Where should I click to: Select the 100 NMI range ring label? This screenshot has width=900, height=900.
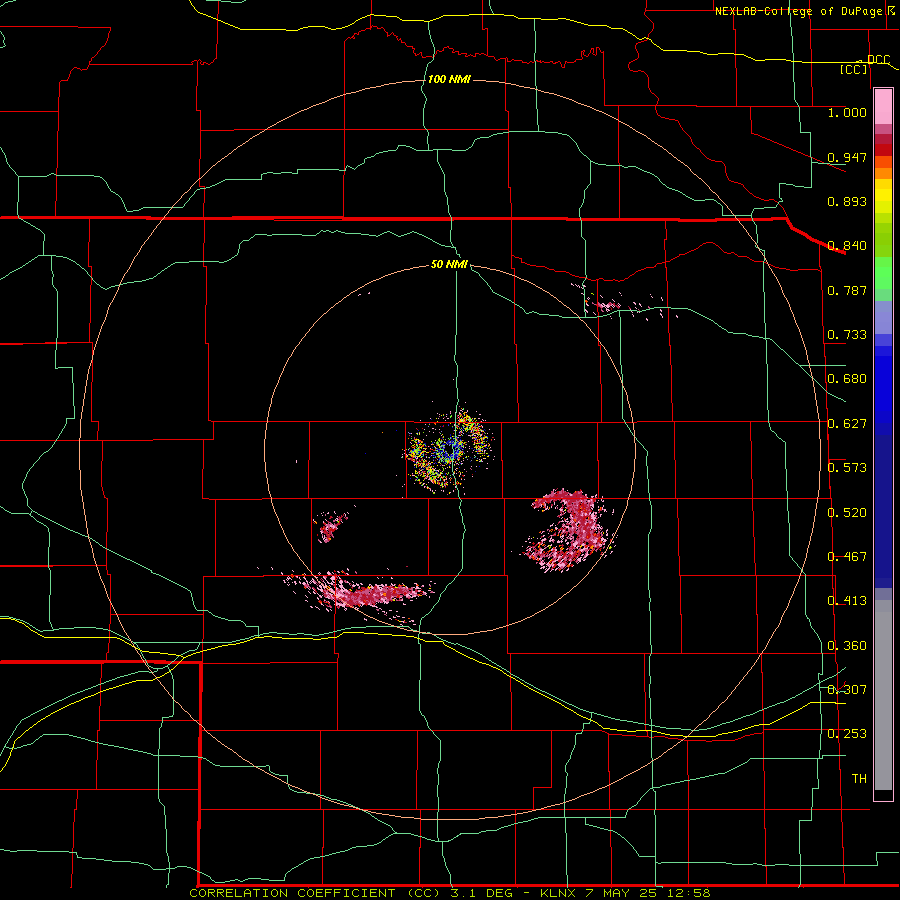449,79
